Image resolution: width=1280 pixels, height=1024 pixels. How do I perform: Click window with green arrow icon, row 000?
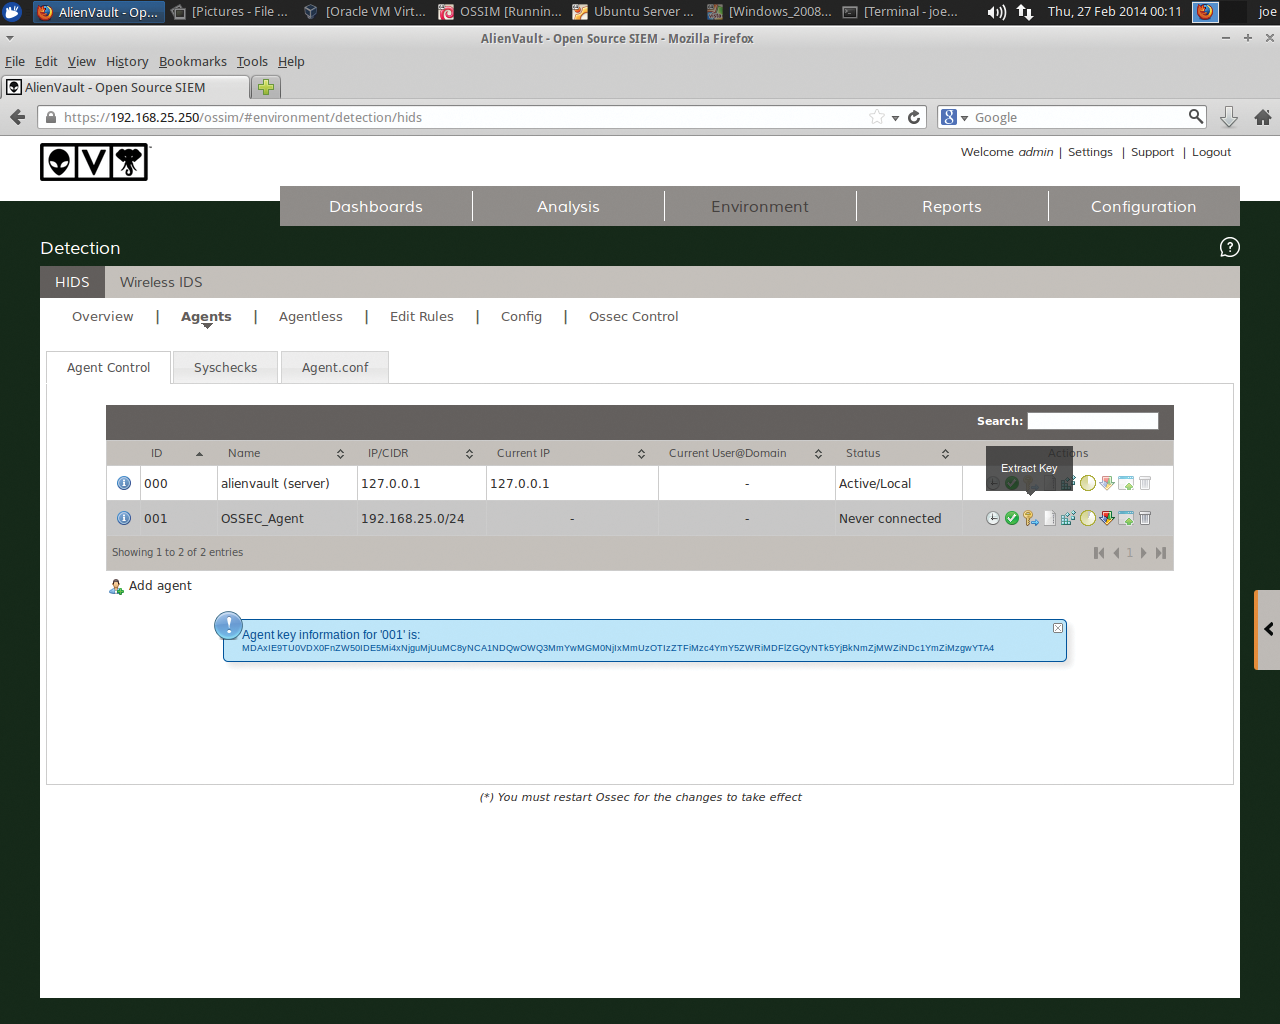pos(1126,483)
